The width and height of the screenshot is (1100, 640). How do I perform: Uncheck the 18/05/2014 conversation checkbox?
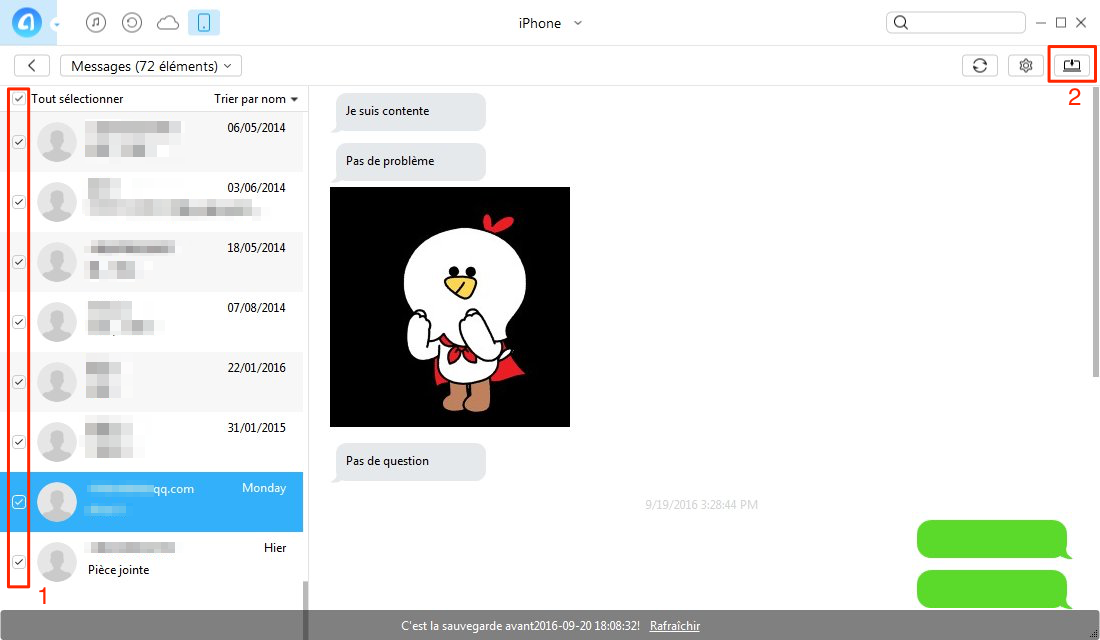(x=19, y=262)
